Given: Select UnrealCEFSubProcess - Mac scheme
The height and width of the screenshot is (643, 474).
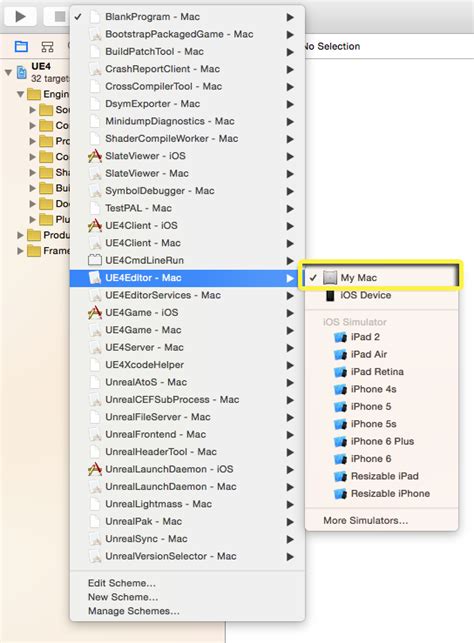Looking at the screenshot, I should click(x=187, y=400).
